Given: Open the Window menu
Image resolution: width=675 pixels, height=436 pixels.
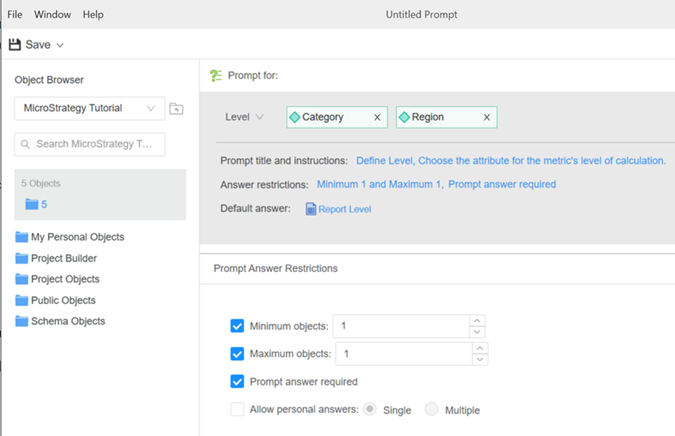Looking at the screenshot, I should pos(52,15).
